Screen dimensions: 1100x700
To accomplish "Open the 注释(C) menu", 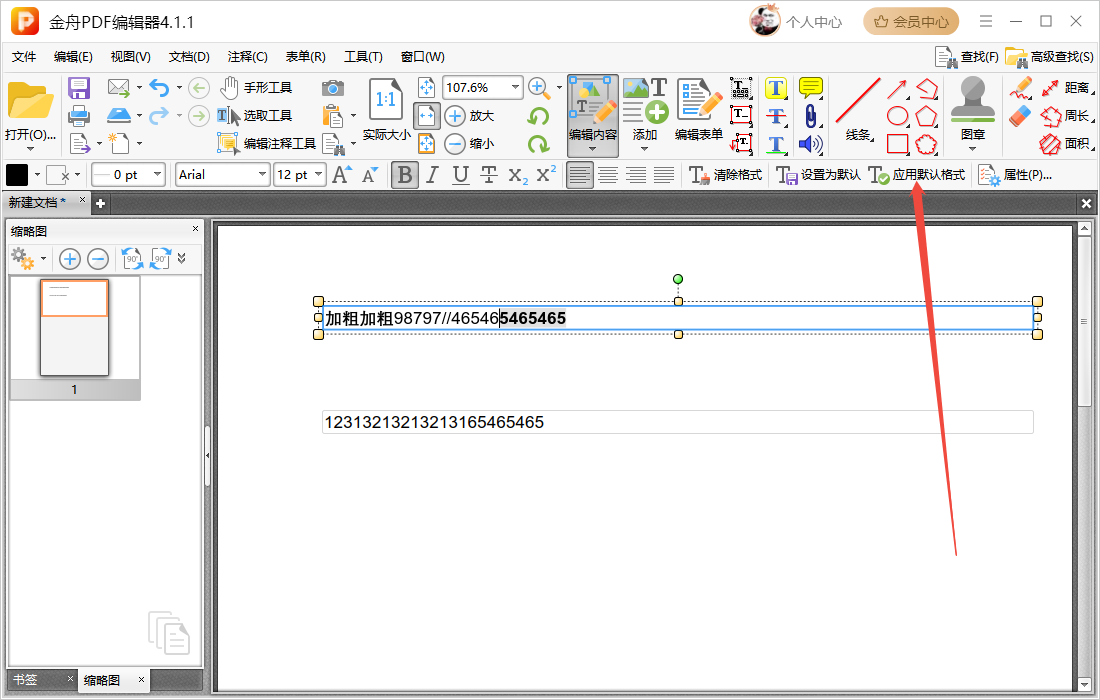I will click(x=247, y=57).
